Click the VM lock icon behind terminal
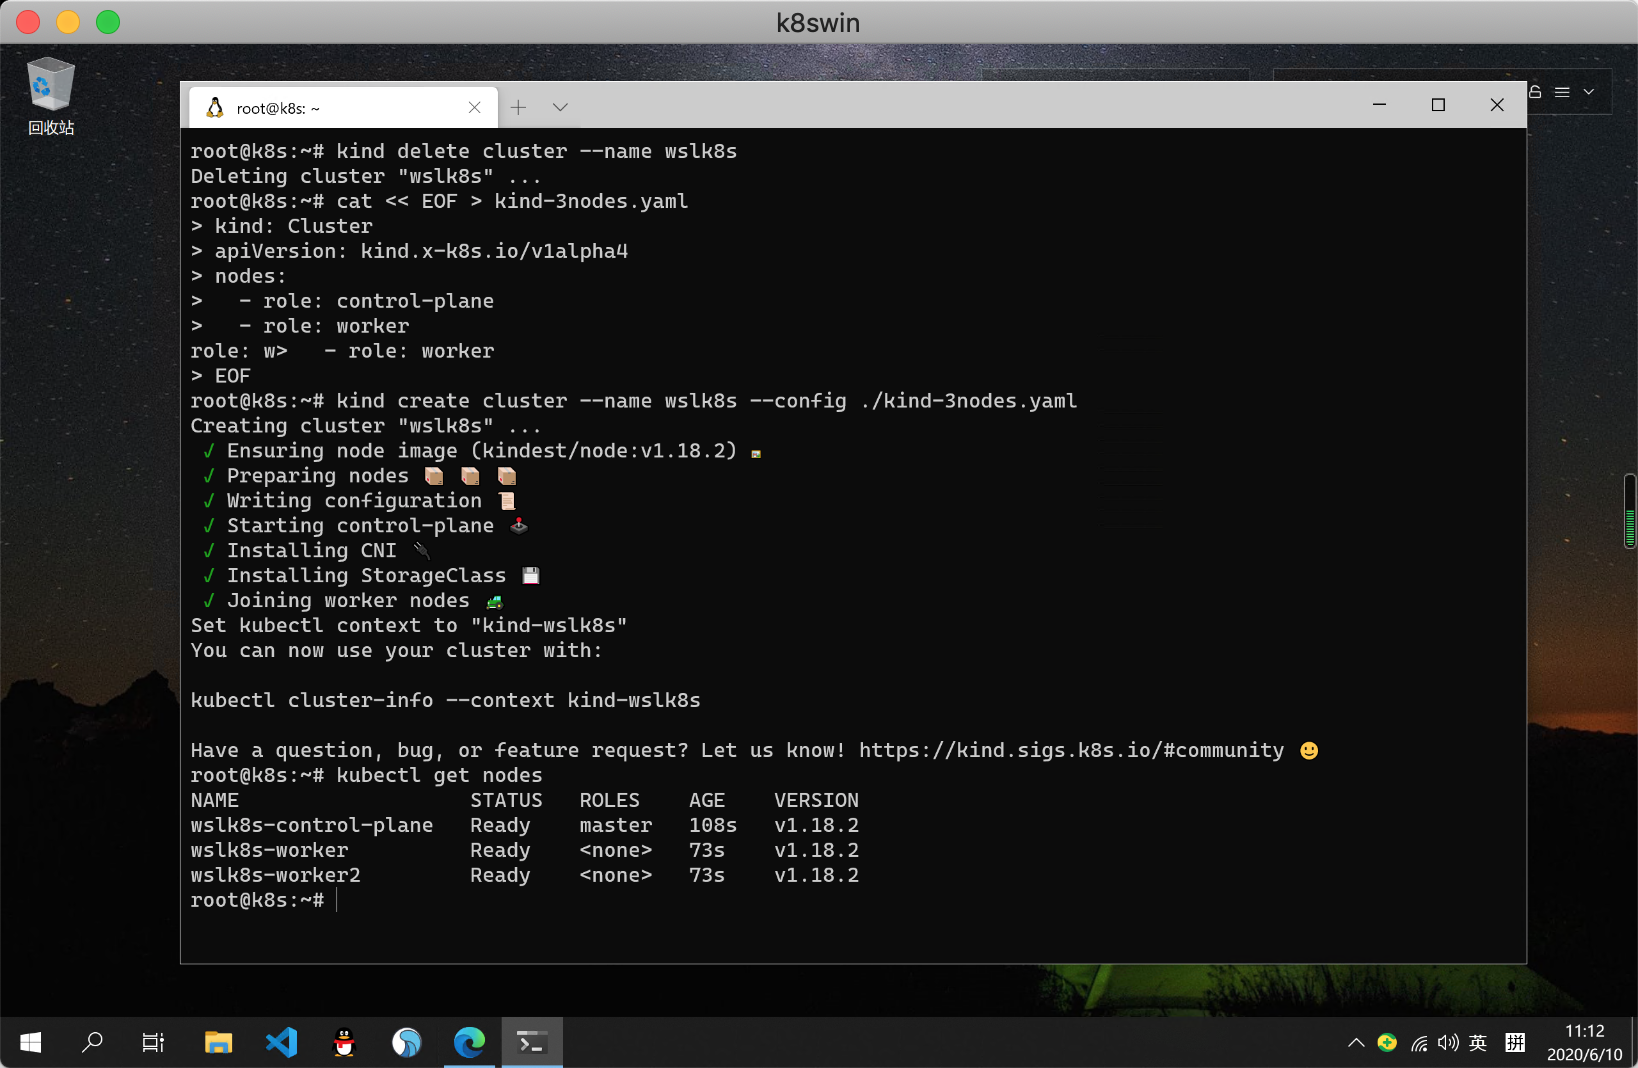The image size is (1638, 1068). click(1535, 91)
